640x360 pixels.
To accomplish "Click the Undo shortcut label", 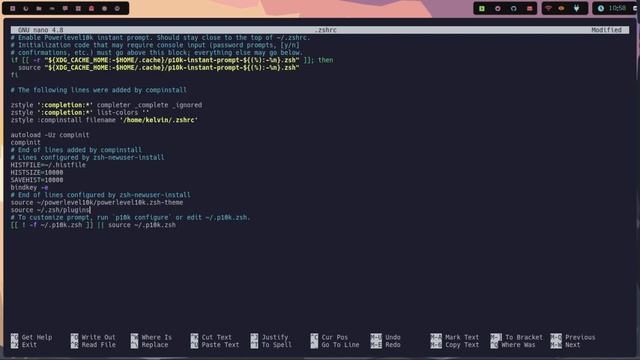I will point(393,337).
